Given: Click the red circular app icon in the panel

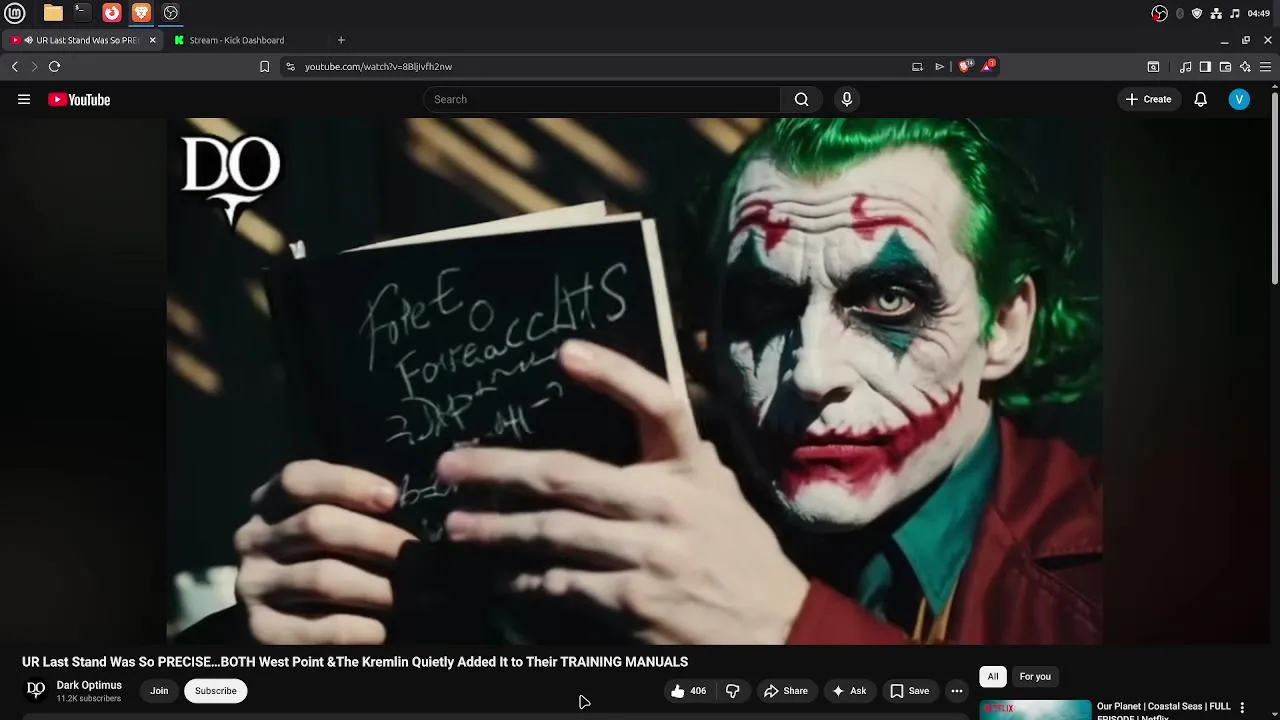Looking at the screenshot, I should coord(112,13).
